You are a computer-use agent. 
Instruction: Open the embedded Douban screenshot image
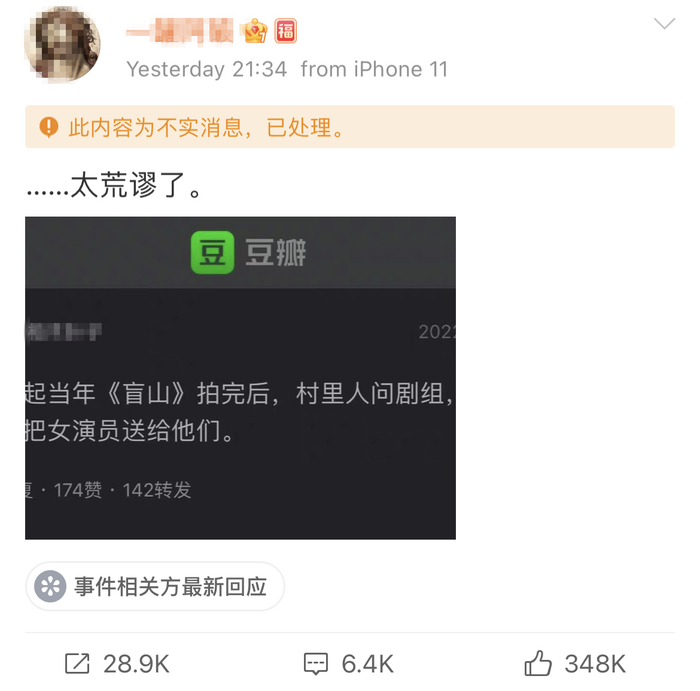click(240, 378)
